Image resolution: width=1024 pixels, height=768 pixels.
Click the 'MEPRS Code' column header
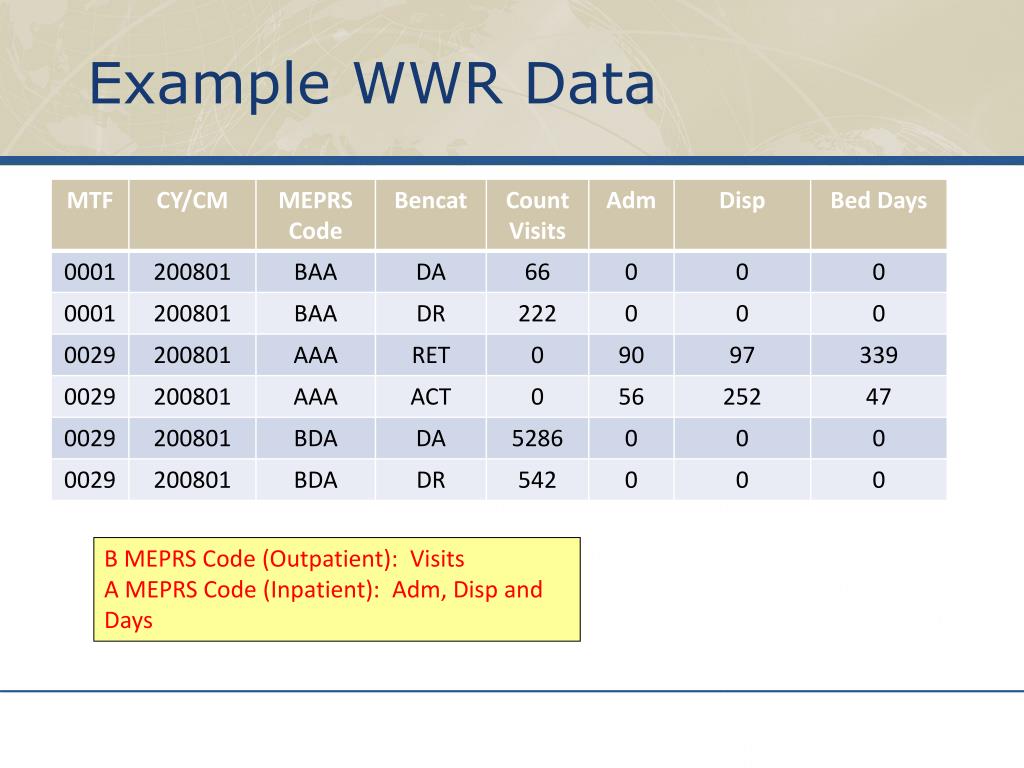click(315, 216)
